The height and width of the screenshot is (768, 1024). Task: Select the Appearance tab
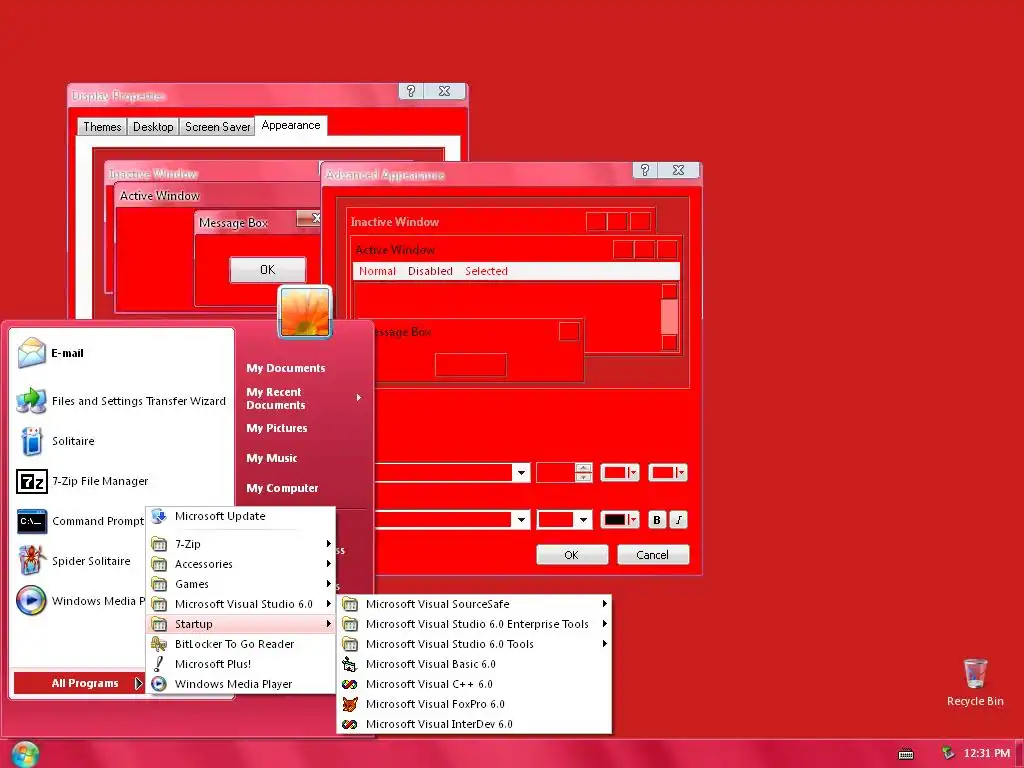291,125
